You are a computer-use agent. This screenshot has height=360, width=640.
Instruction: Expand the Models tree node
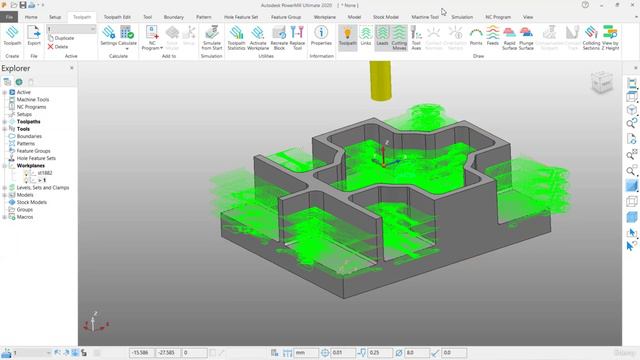[4, 195]
